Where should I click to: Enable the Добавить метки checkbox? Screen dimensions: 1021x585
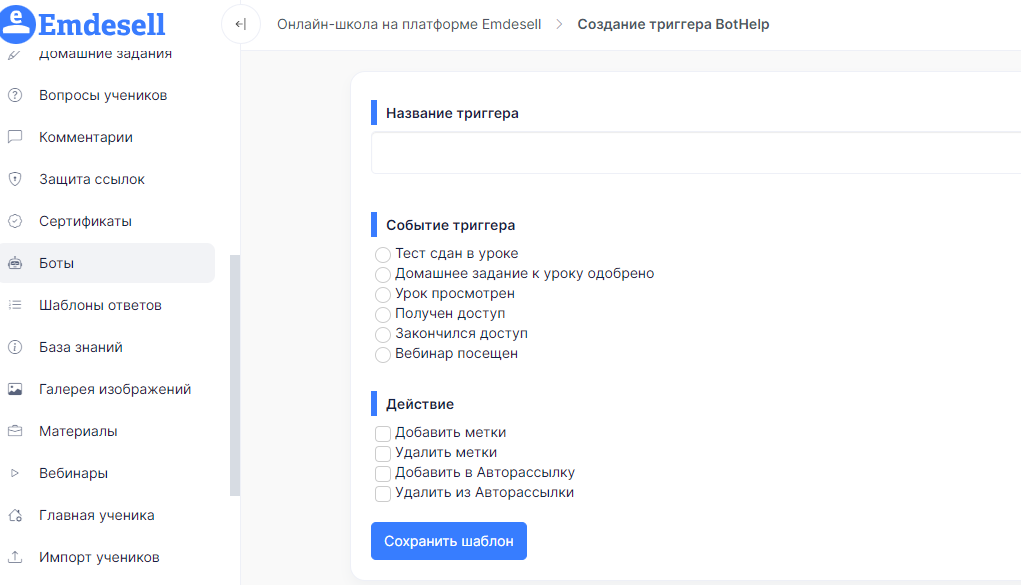point(383,433)
